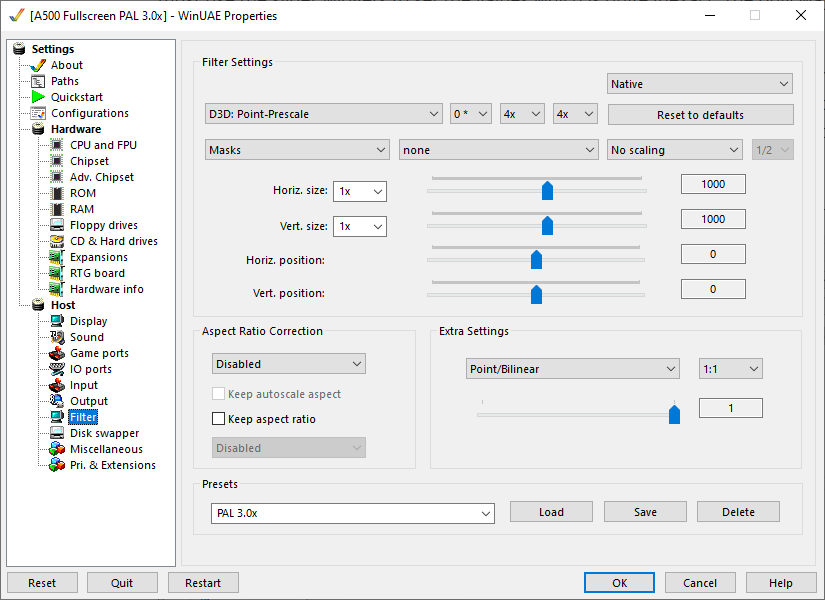Viewport: 825px width, 600px height.
Task: Click the Output icon
Action: tap(57, 401)
